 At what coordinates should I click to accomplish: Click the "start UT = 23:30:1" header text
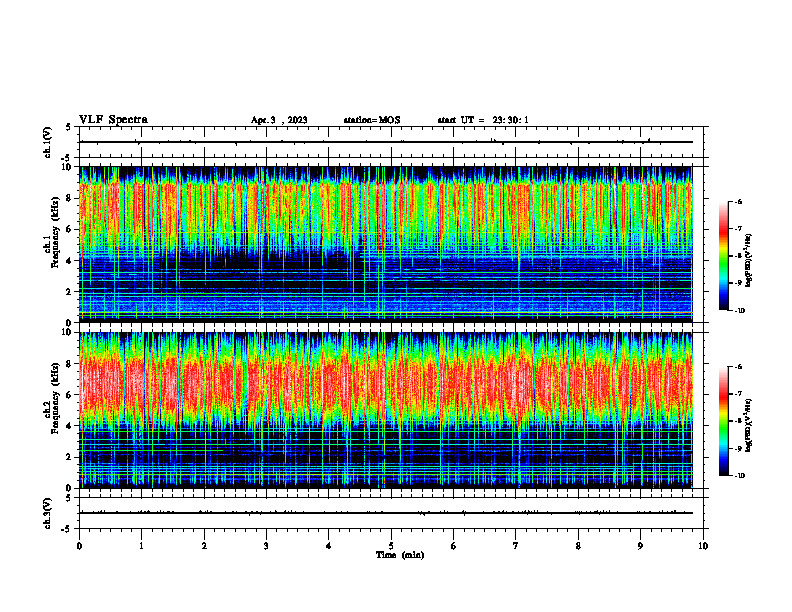(483, 120)
